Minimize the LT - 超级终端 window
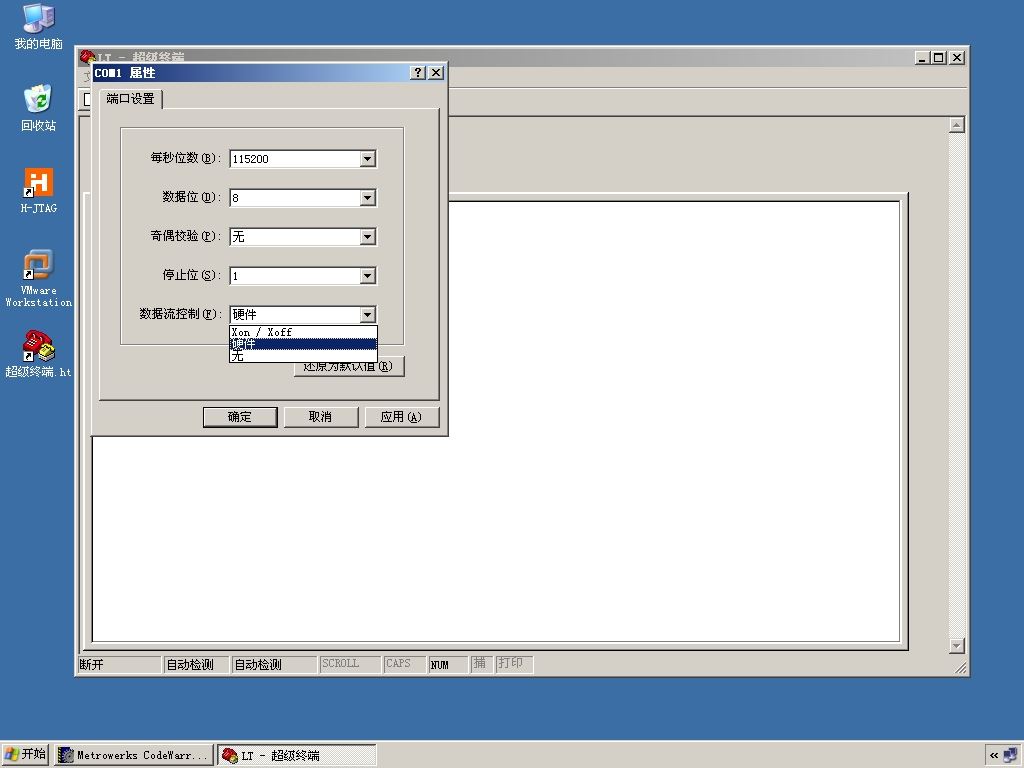 pyautogui.click(x=922, y=57)
